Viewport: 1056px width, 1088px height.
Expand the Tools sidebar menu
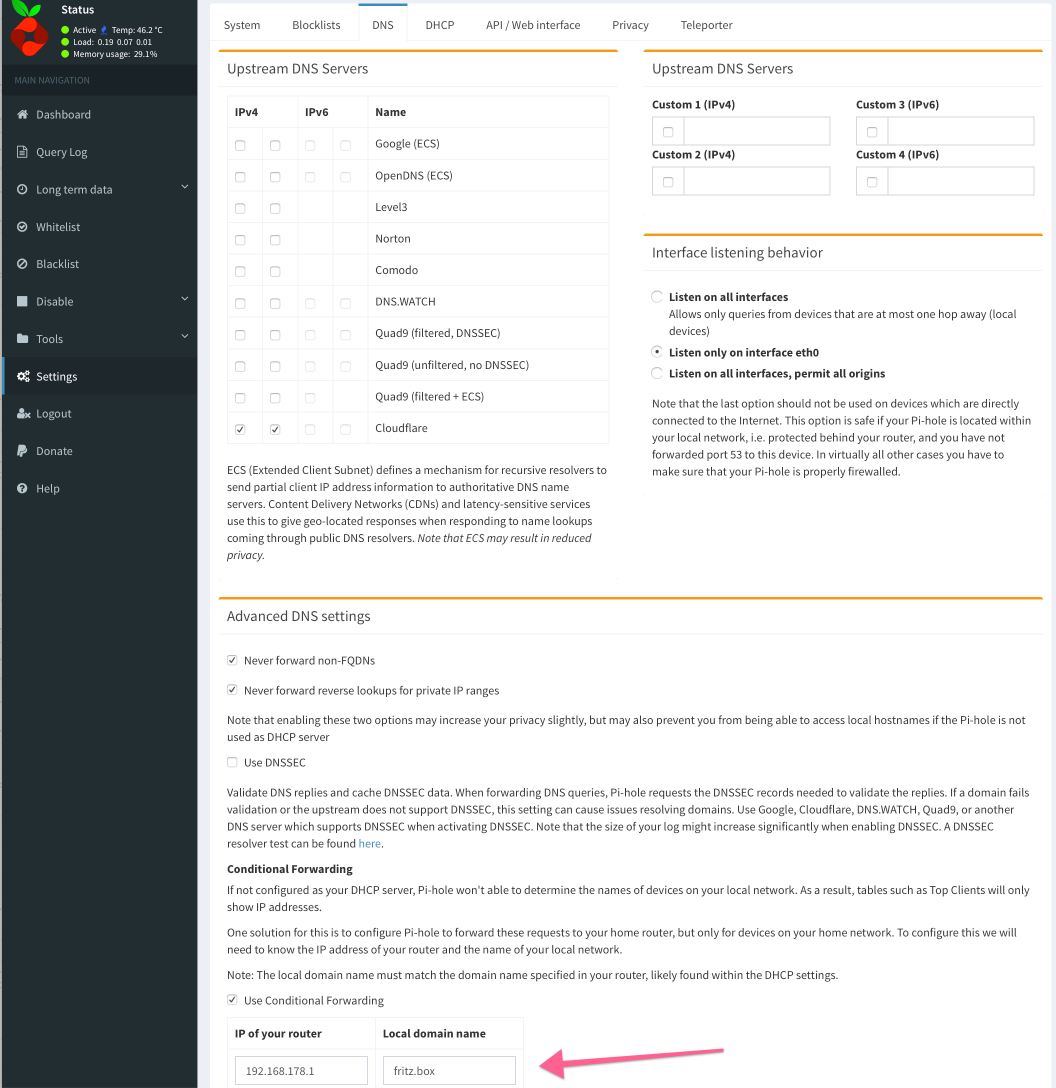(x=184, y=338)
